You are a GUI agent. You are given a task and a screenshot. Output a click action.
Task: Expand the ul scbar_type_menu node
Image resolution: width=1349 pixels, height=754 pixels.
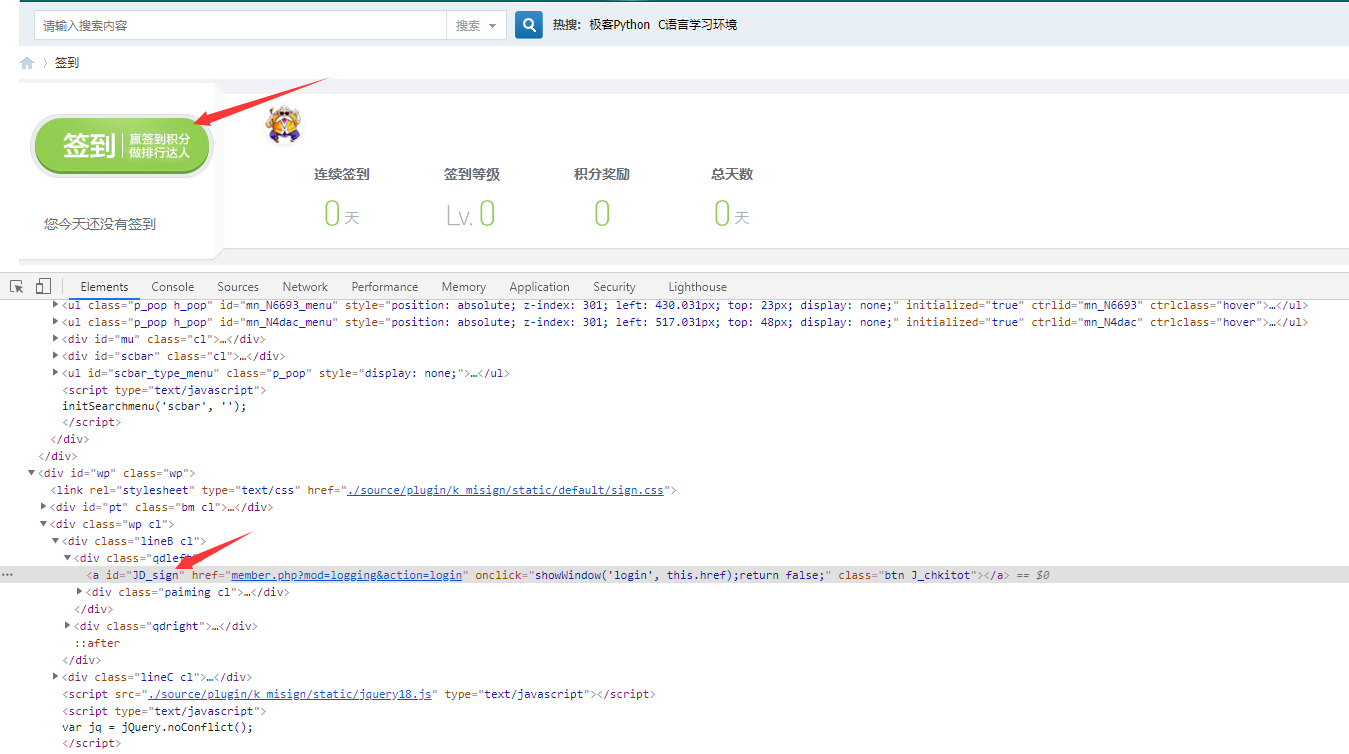click(55, 373)
